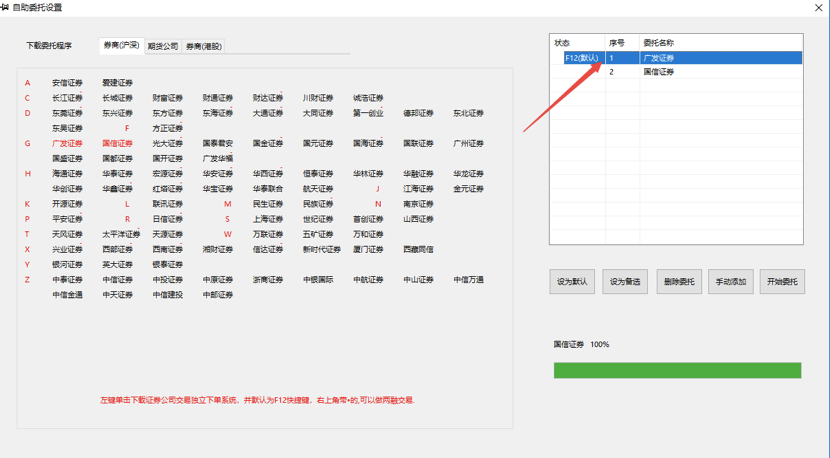Select 广发华福 broker
830x458 pixels.
218,158
